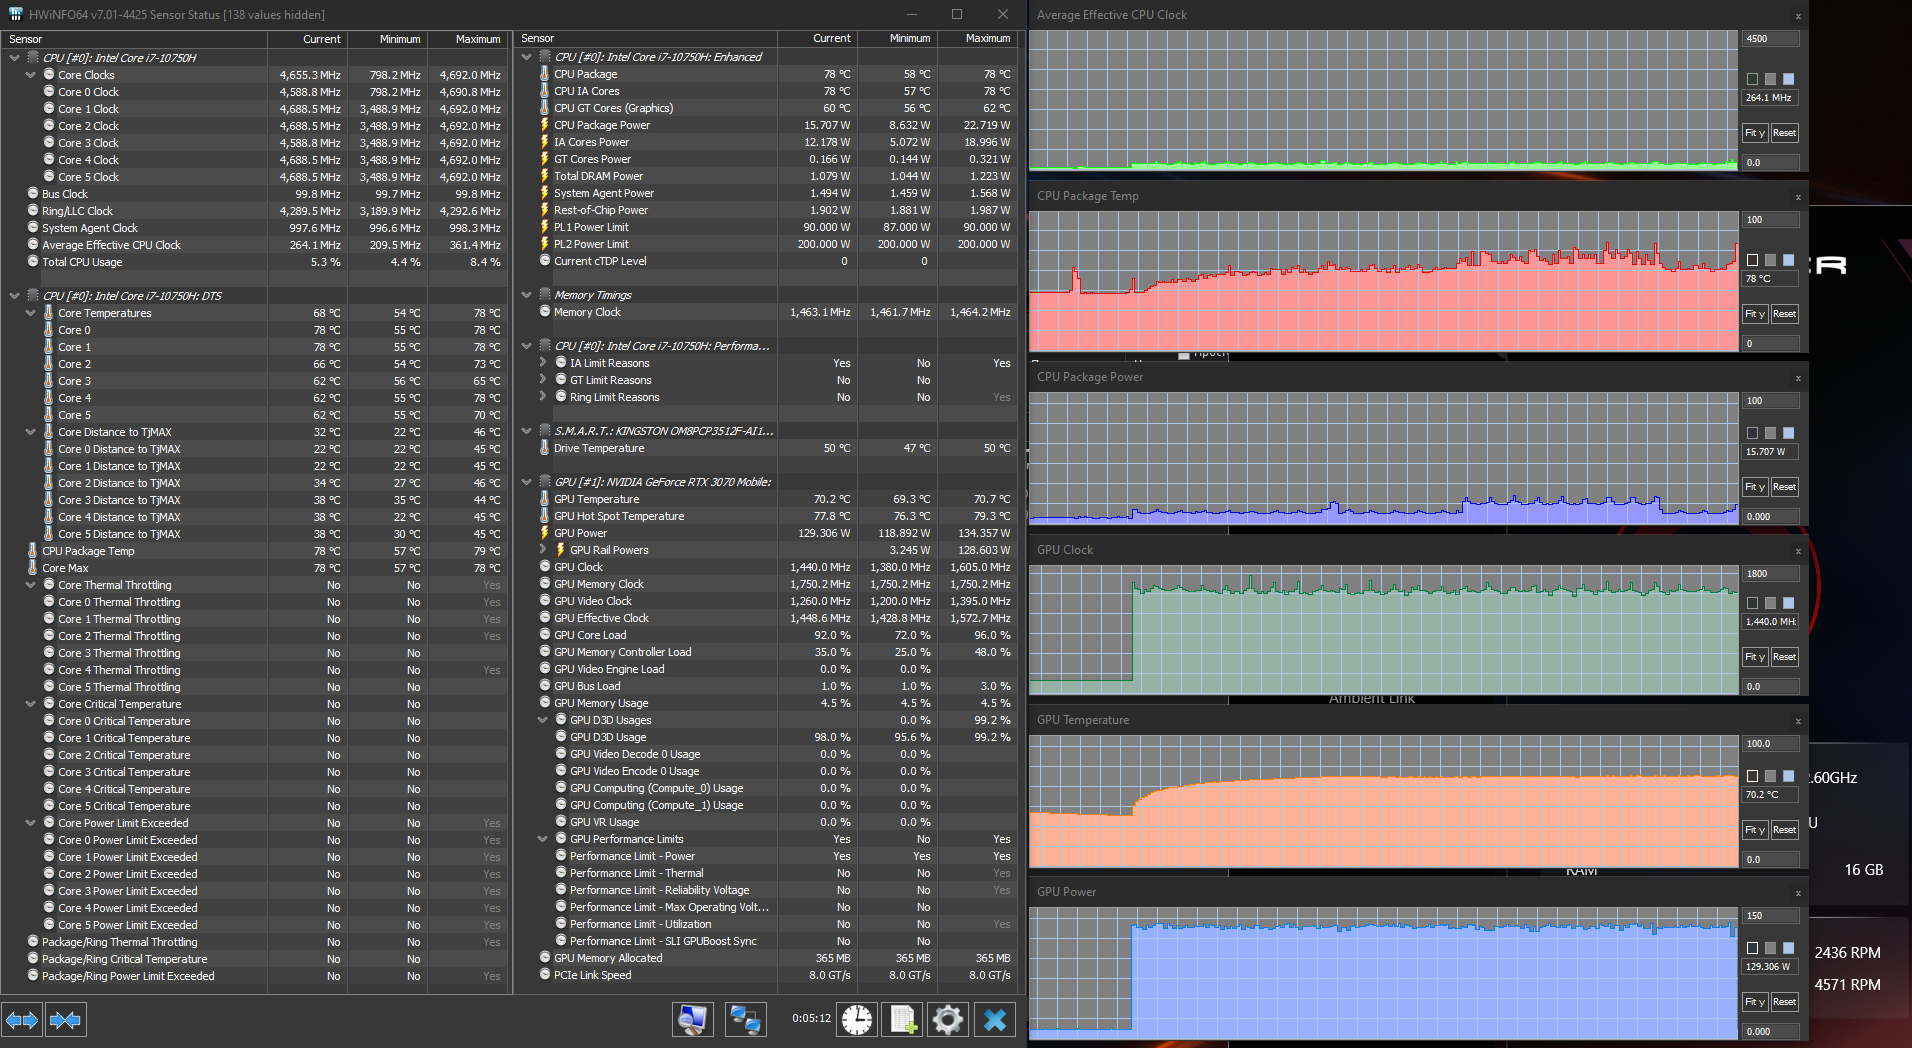Click the left pane Current column header
The height and width of the screenshot is (1048, 1912).
307,39
